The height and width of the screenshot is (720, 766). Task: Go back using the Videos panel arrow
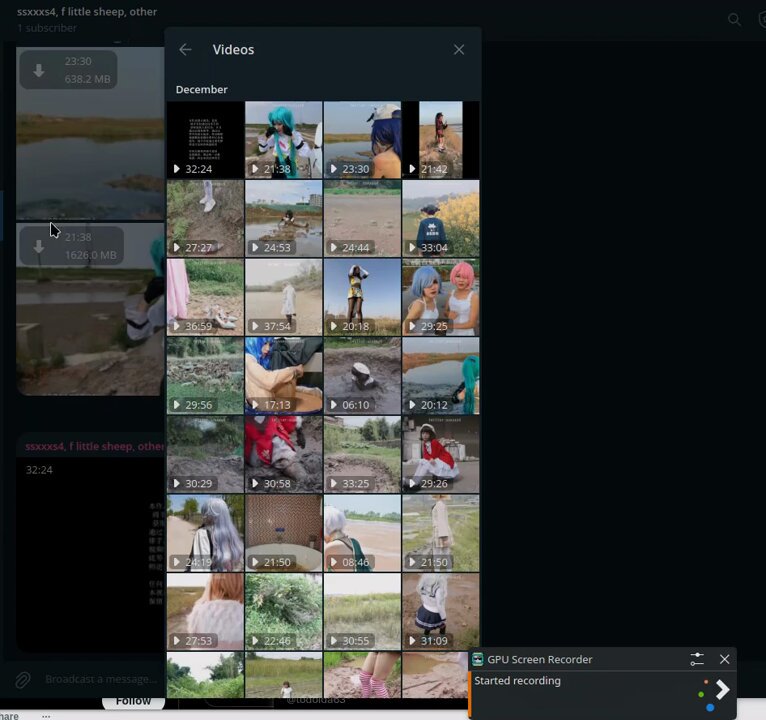tap(185, 49)
